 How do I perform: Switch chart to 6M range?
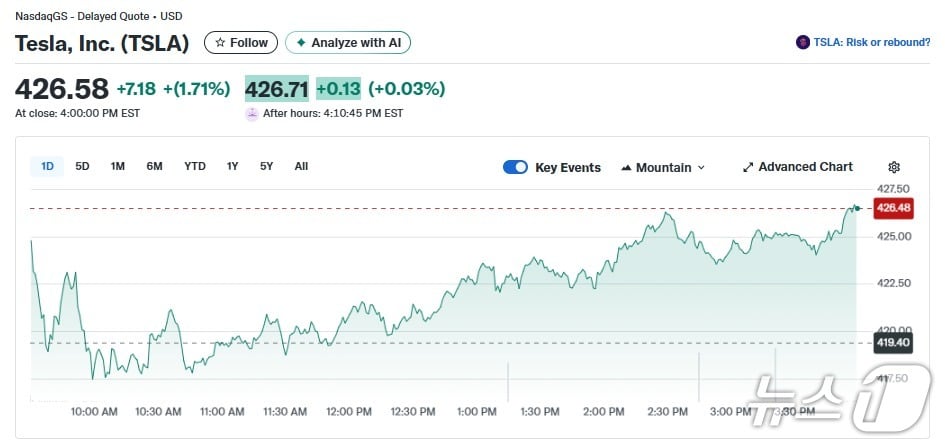pyautogui.click(x=154, y=166)
